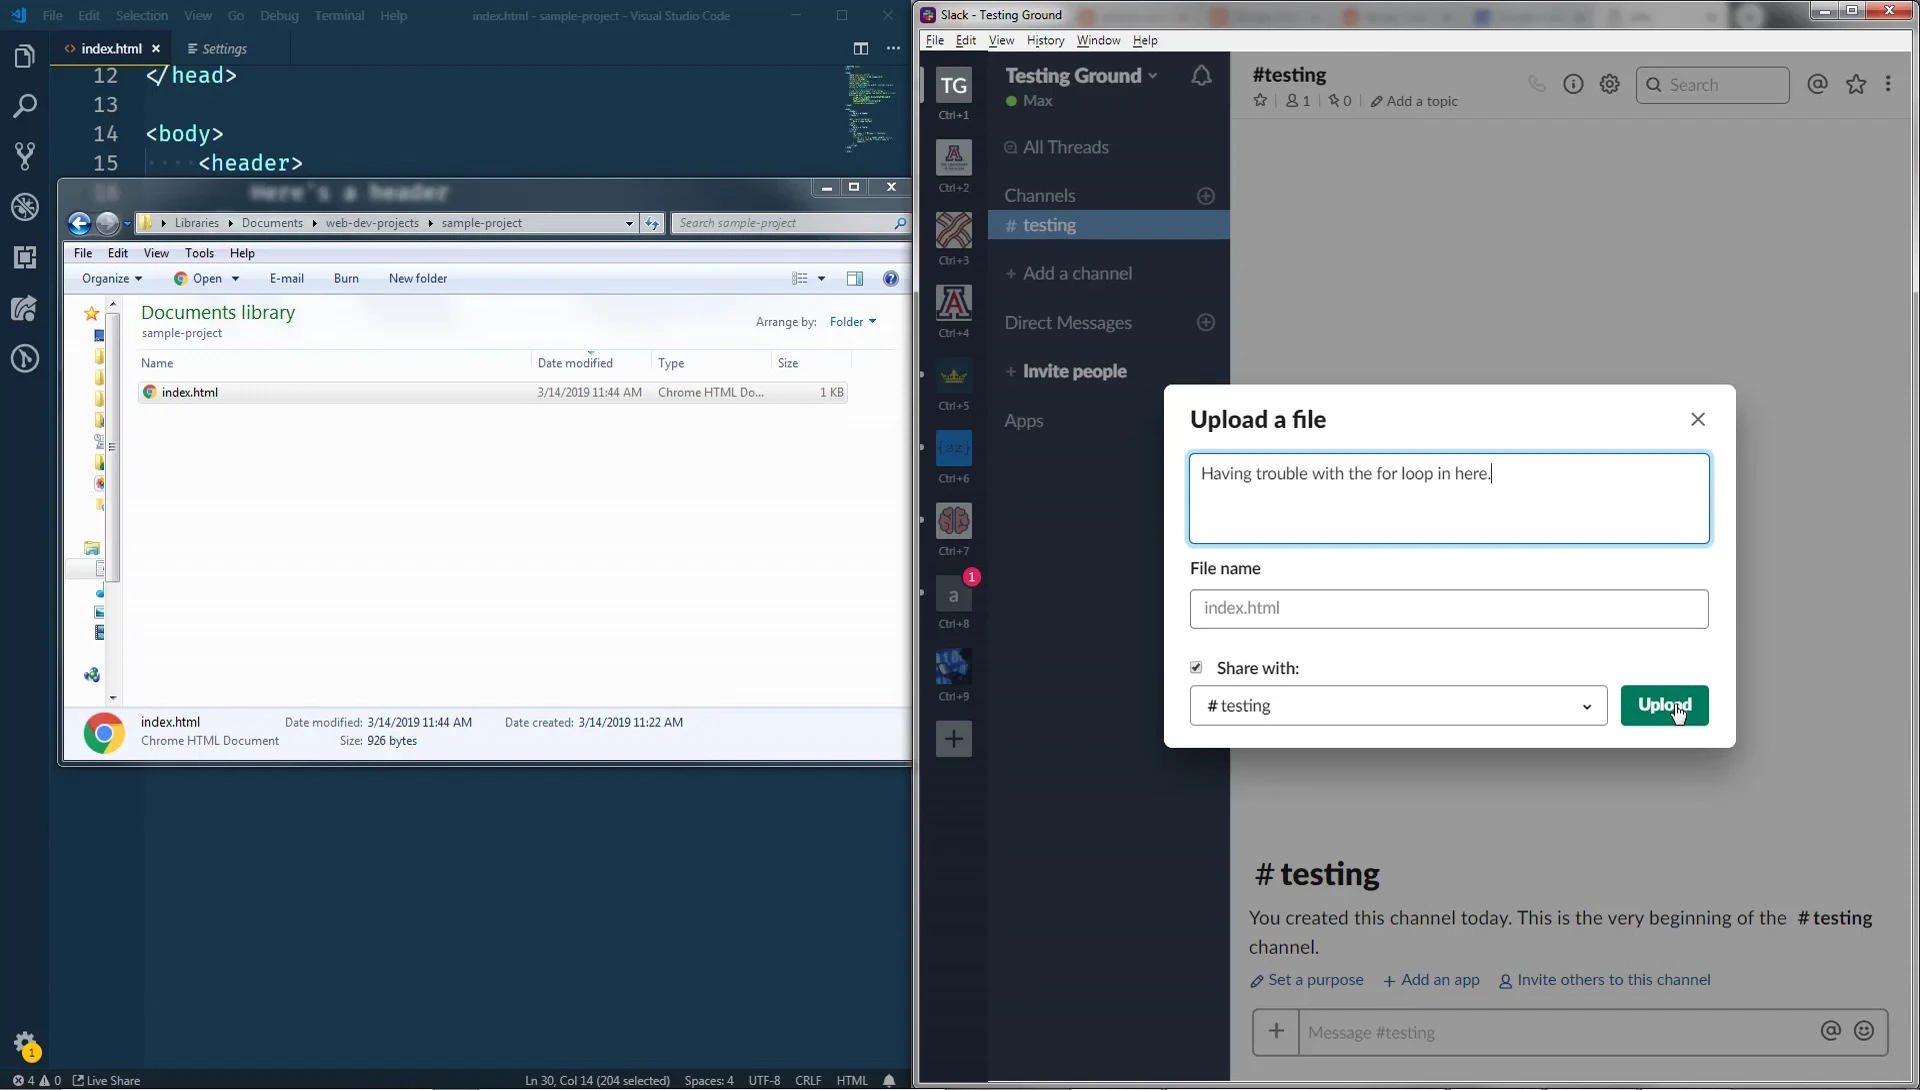Start new direct message plus icon

tap(1206, 322)
